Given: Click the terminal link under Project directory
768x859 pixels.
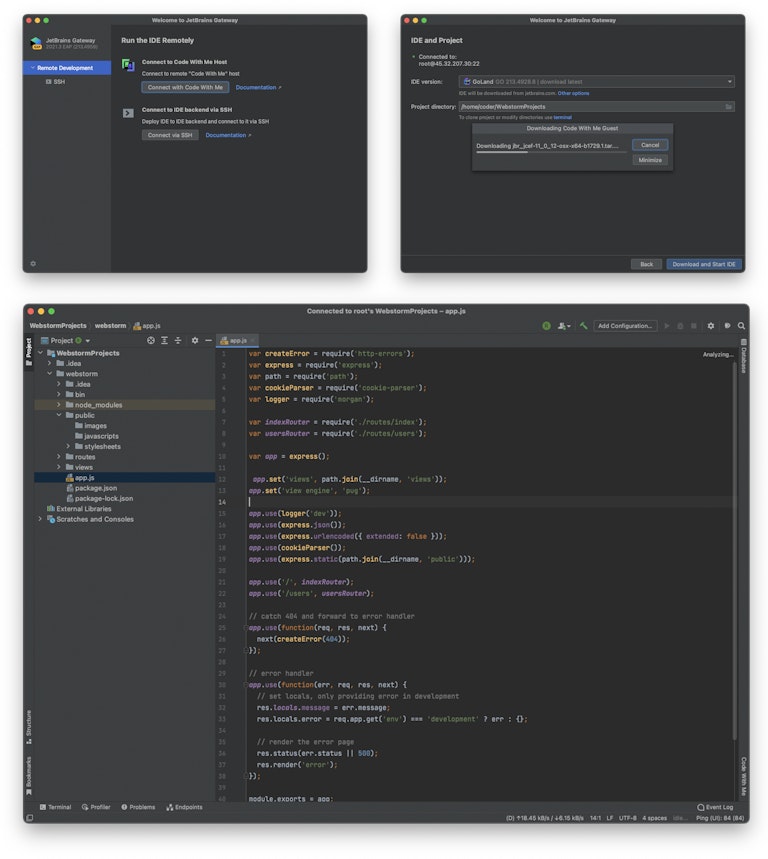Looking at the screenshot, I should 562,117.
